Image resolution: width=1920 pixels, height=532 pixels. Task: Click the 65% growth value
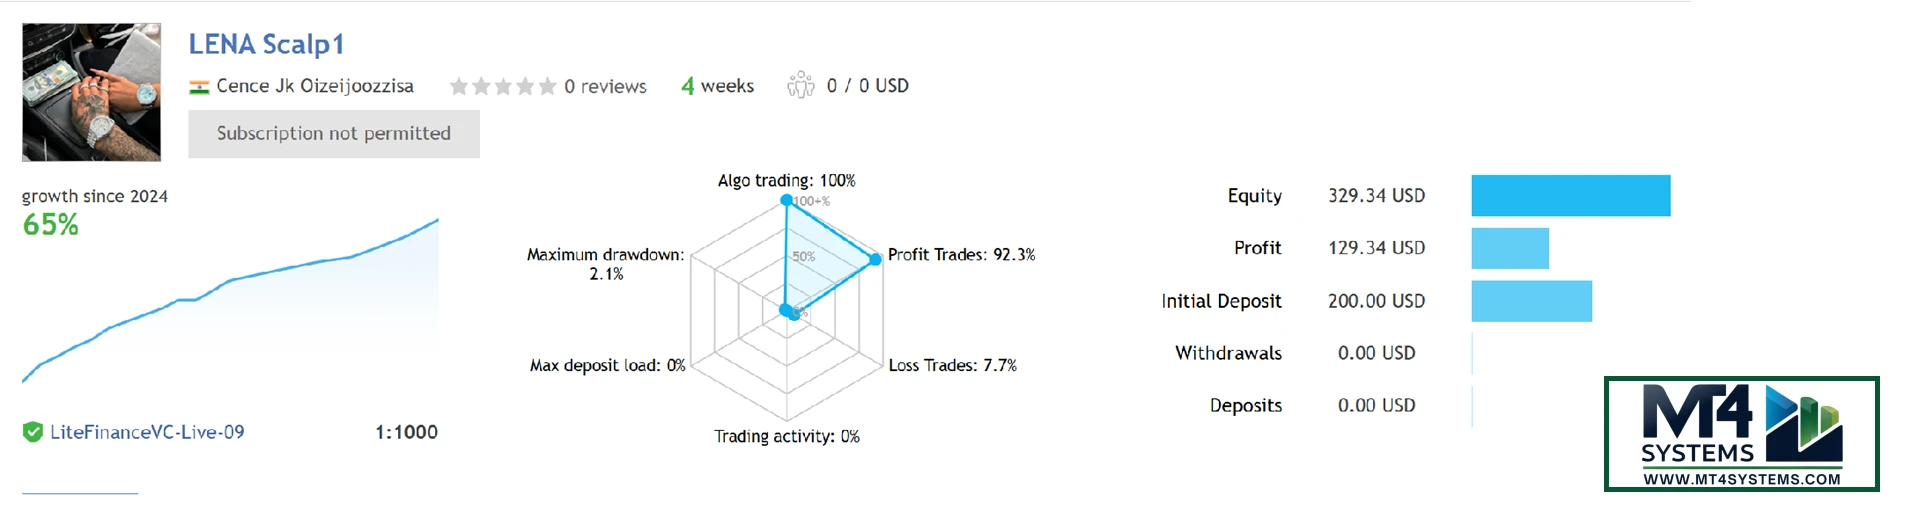tap(51, 225)
